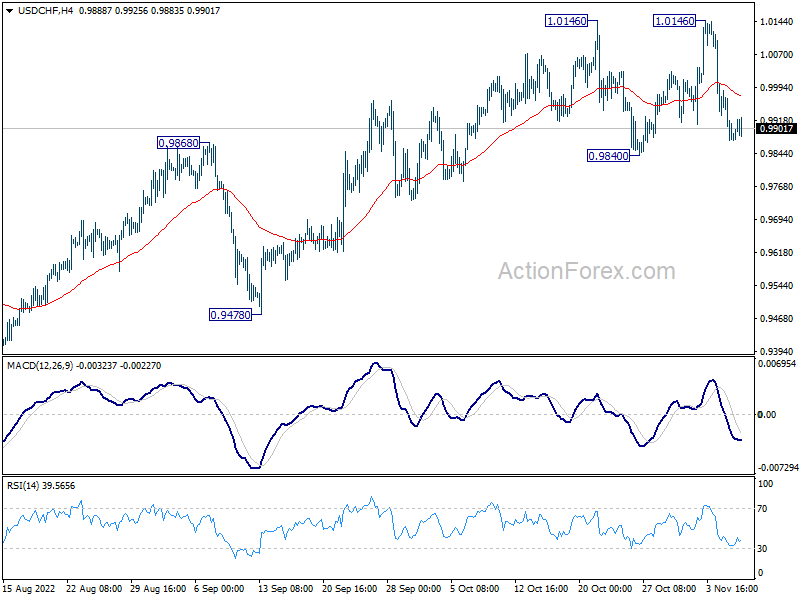Click the 0.98400 price label

coord(608,156)
